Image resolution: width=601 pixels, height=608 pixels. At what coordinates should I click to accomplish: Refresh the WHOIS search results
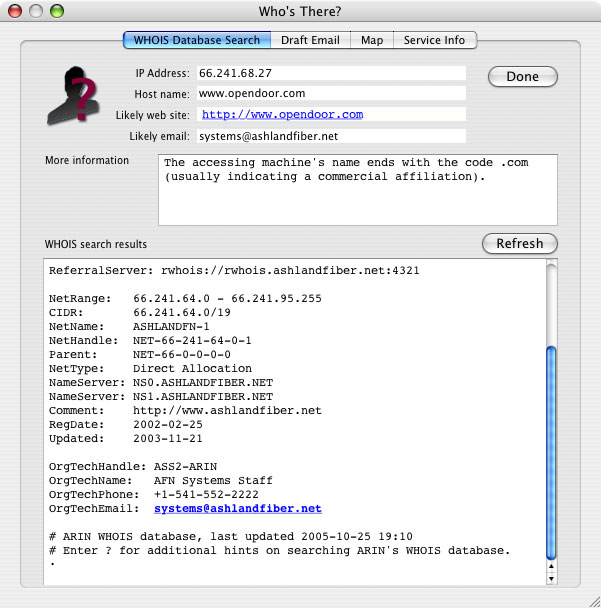coord(520,244)
